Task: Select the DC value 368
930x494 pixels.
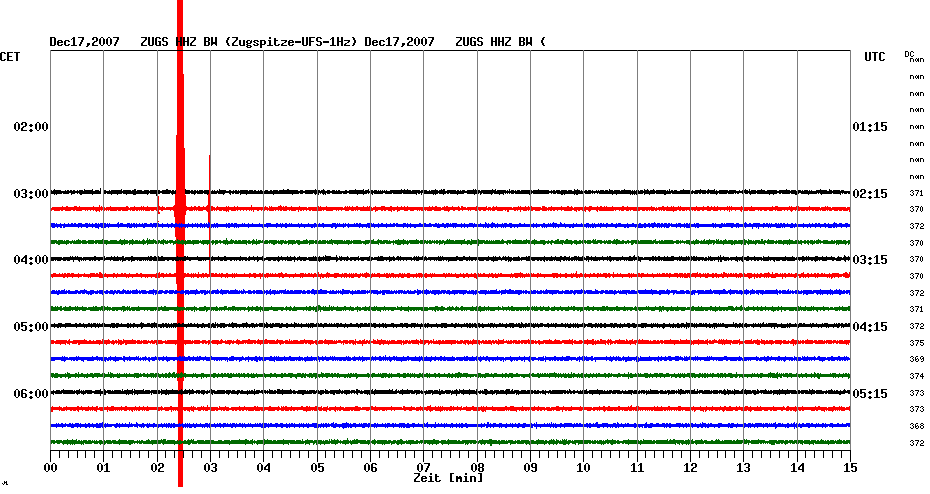Action: click(x=916, y=426)
